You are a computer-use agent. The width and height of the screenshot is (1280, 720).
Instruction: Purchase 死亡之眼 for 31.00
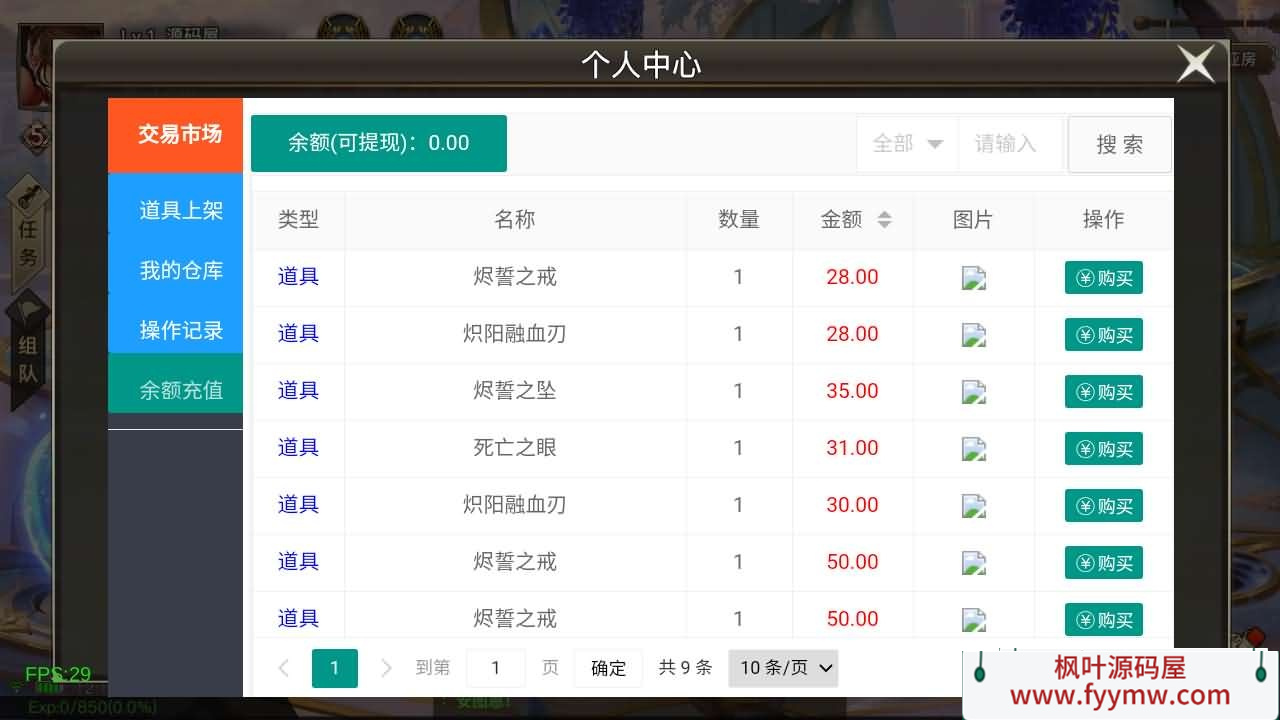1103,449
